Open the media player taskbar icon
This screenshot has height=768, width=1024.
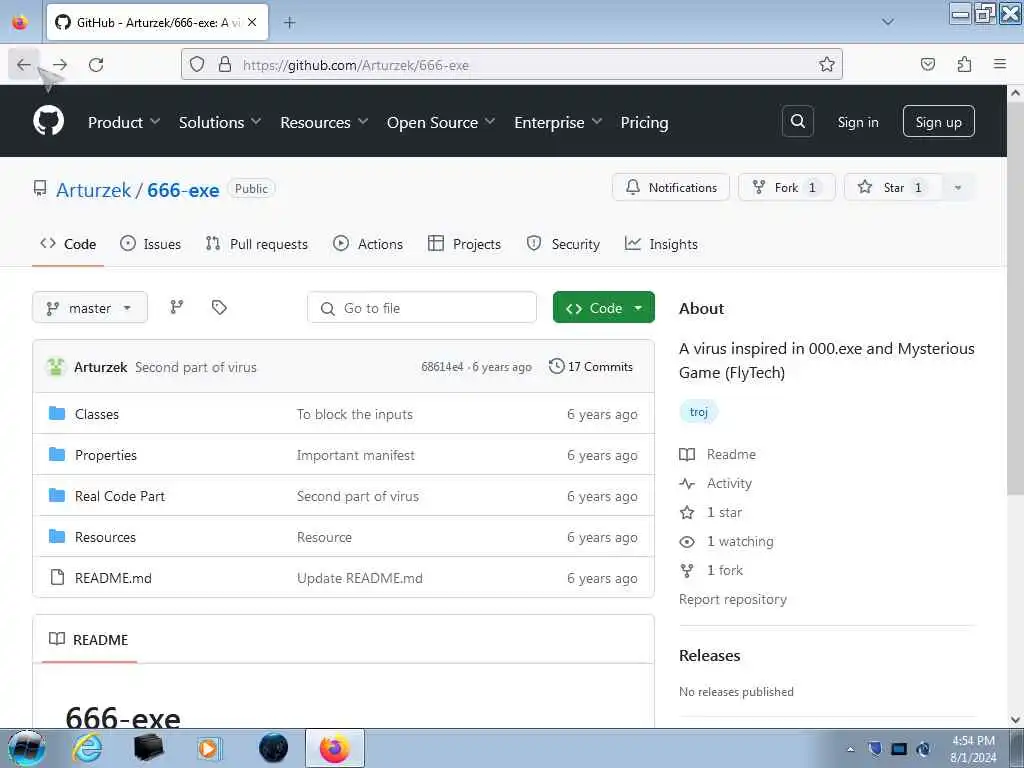(210, 748)
